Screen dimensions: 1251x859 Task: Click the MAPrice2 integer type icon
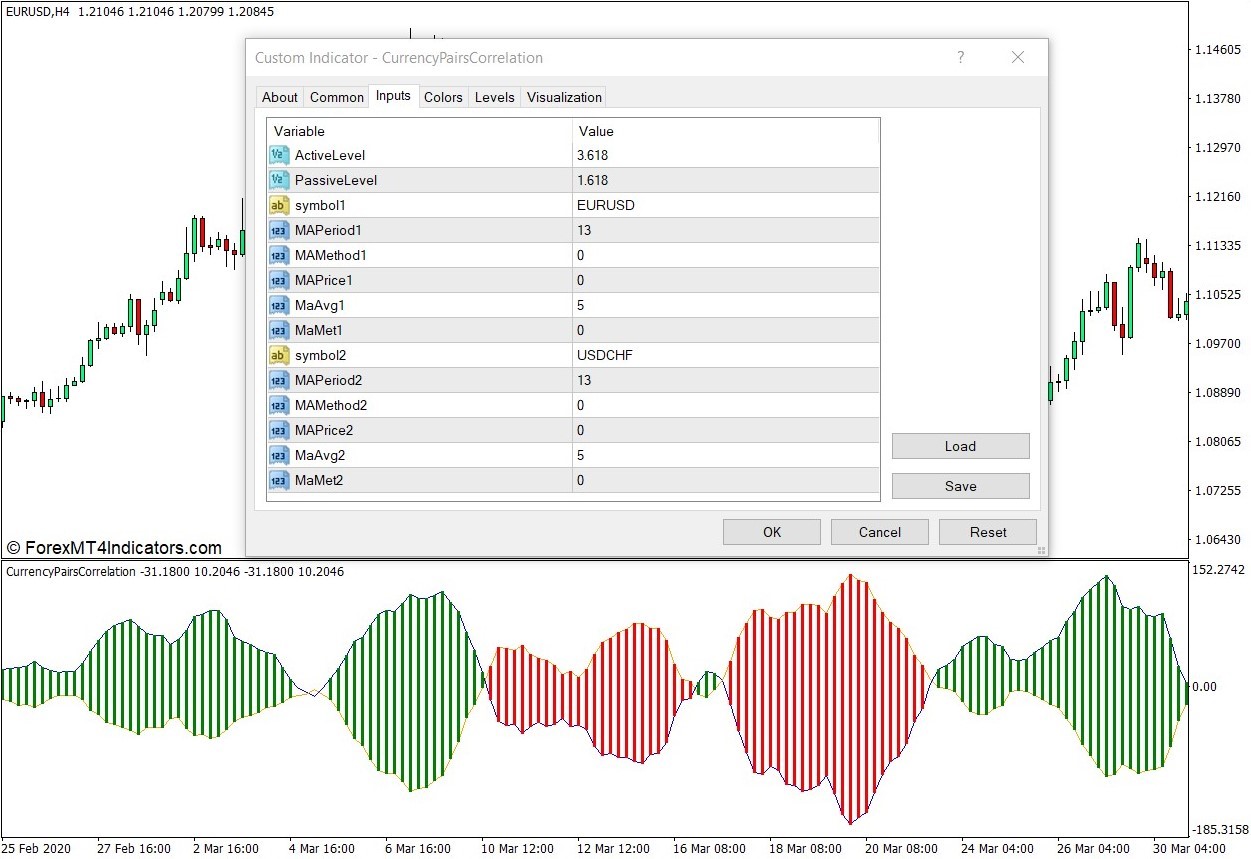(x=279, y=430)
